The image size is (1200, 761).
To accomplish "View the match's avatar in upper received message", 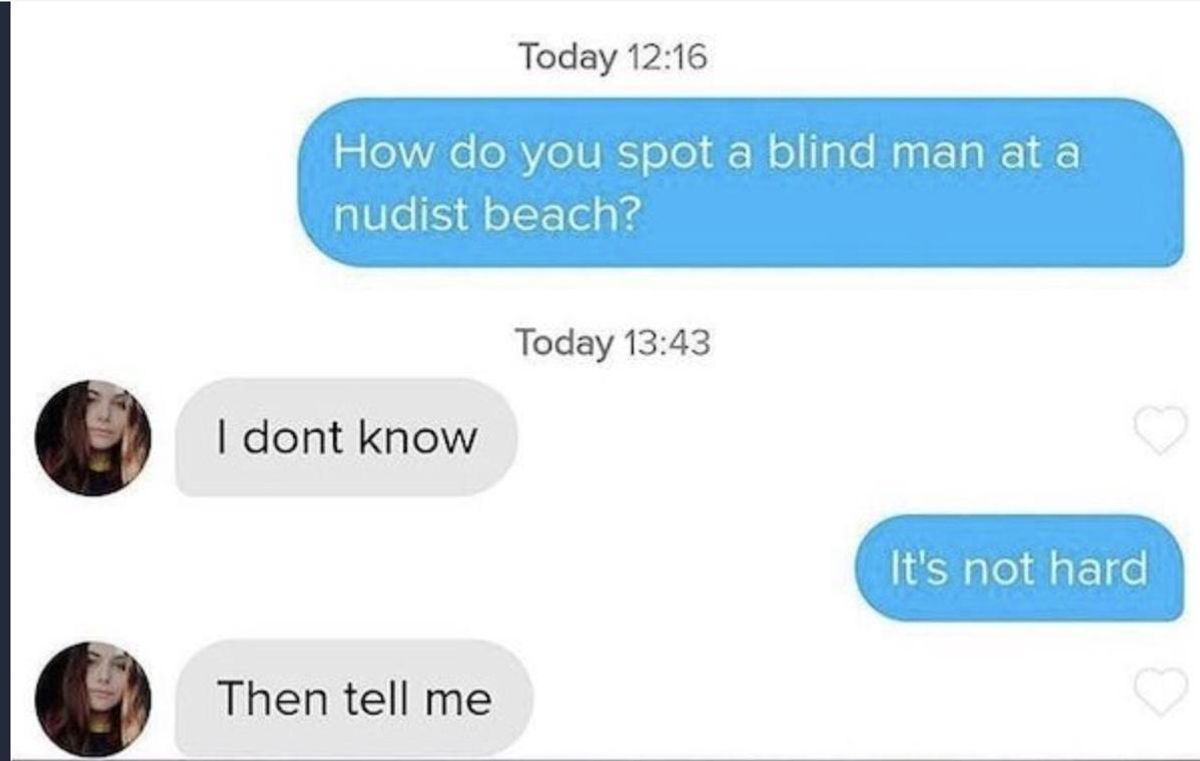I will pos(93,437).
